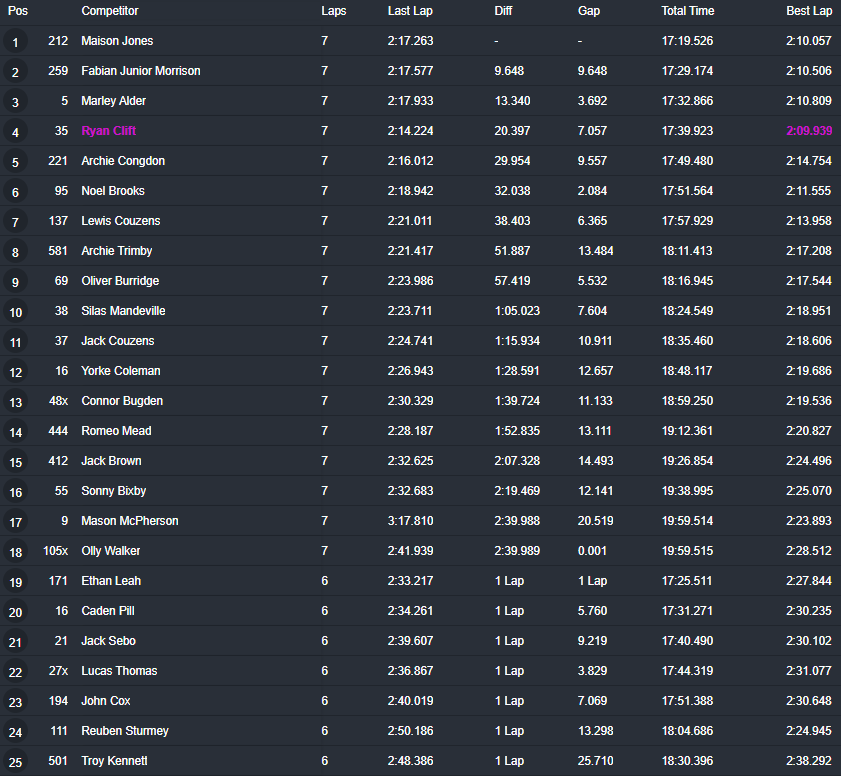Image resolution: width=841 pixels, height=776 pixels.
Task: Select competitor Maison Jones
Action: click(117, 41)
